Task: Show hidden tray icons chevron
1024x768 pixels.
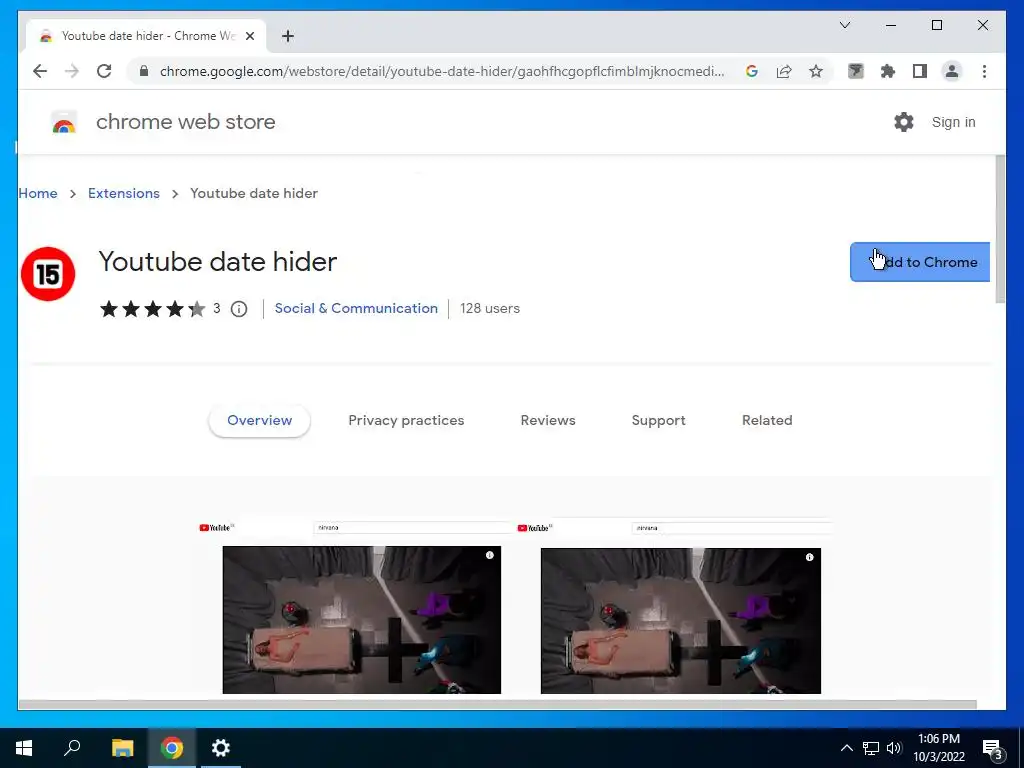Action: tap(846, 748)
